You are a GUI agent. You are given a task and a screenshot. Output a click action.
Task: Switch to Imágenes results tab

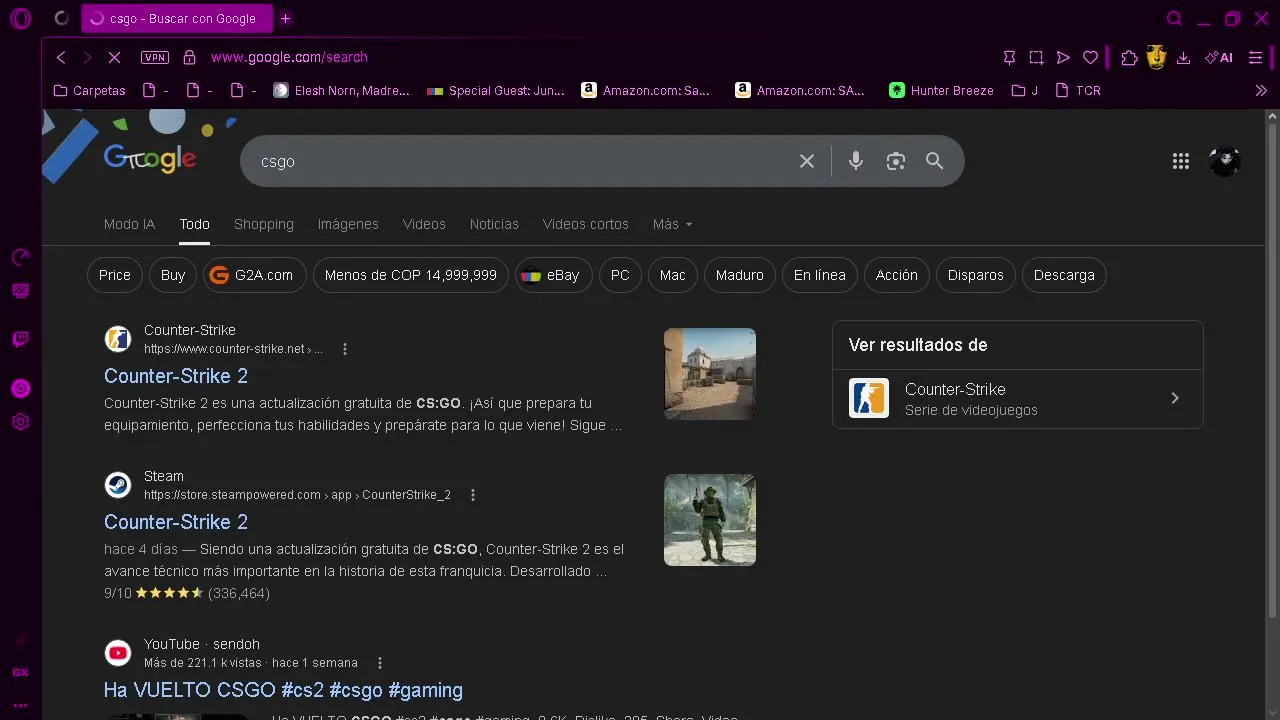[x=348, y=224]
